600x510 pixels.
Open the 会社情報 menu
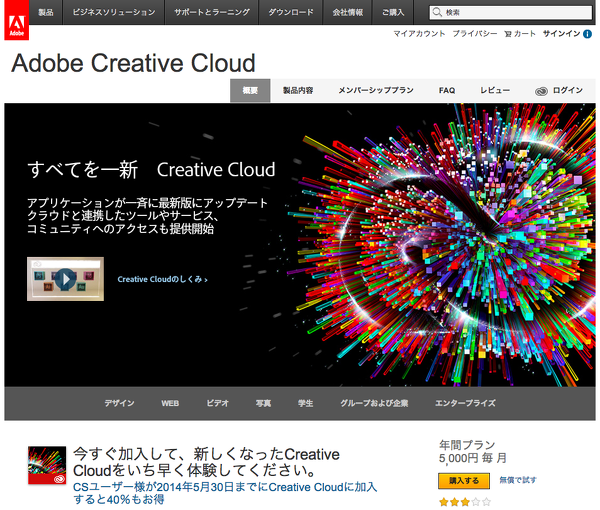[x=347, y=12]
